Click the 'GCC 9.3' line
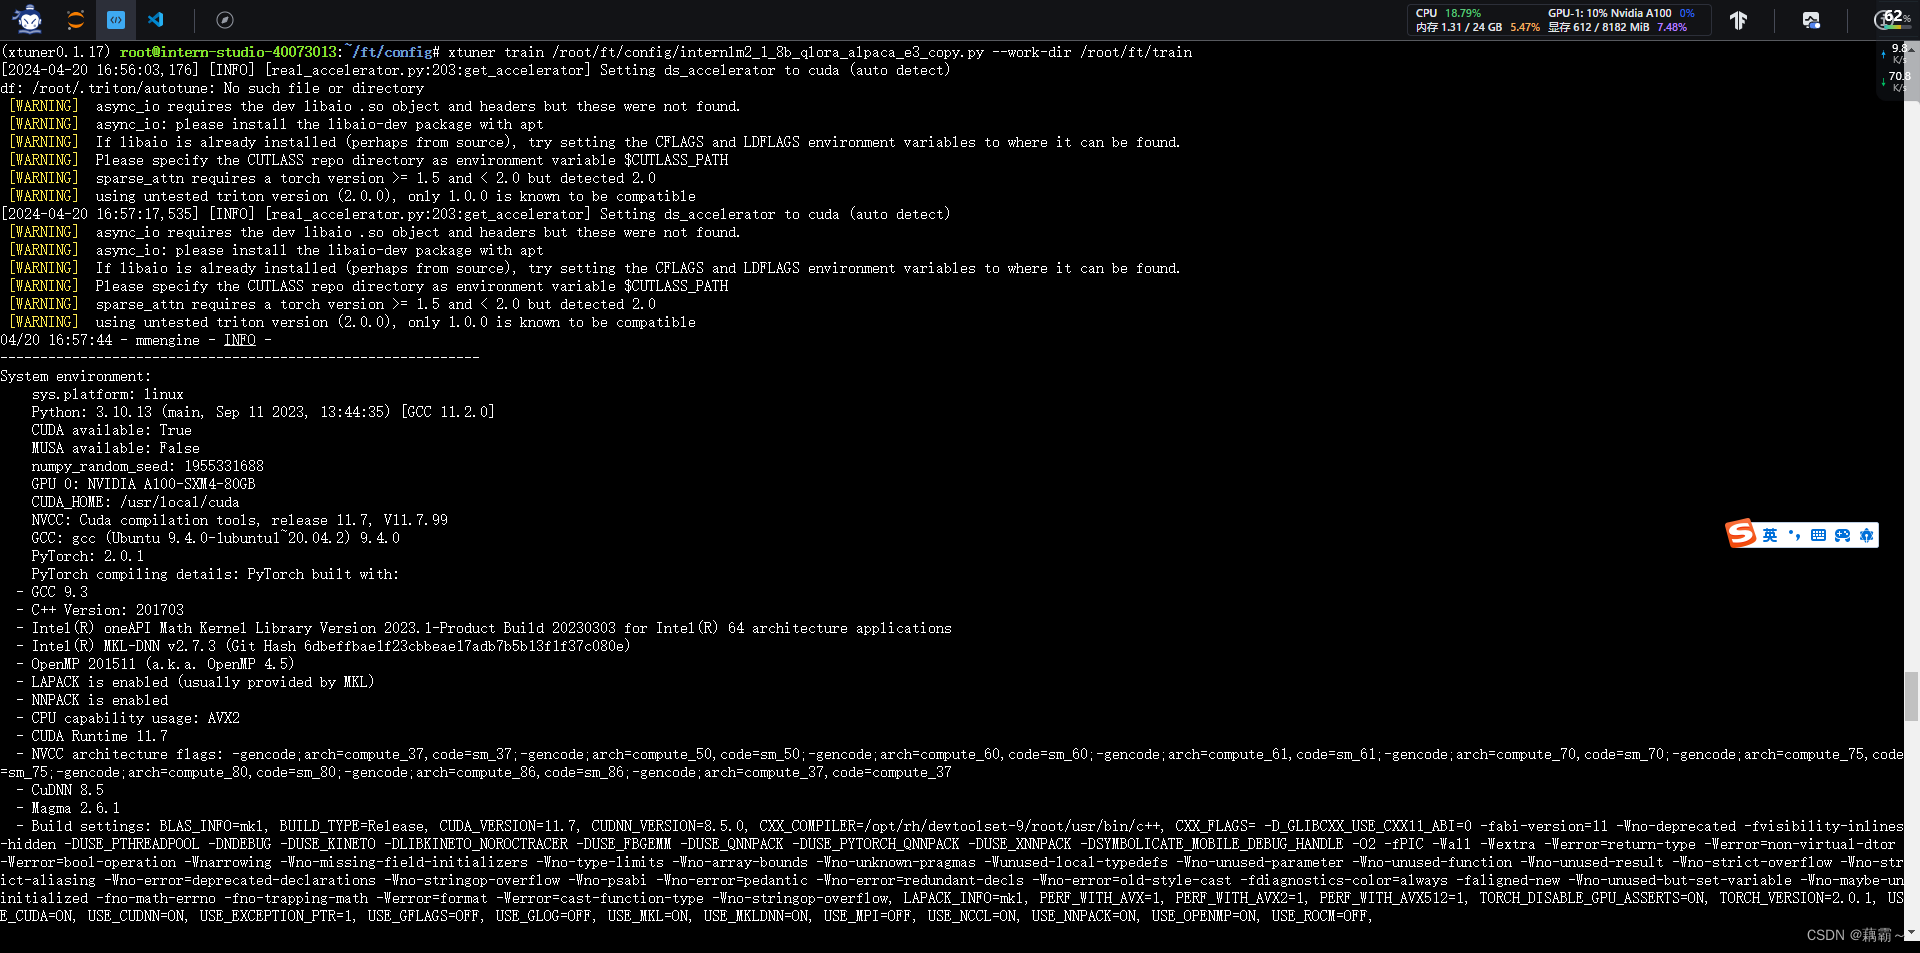Image resolution: width=1920 pixels, height=953 pixels. coord(59,592)
